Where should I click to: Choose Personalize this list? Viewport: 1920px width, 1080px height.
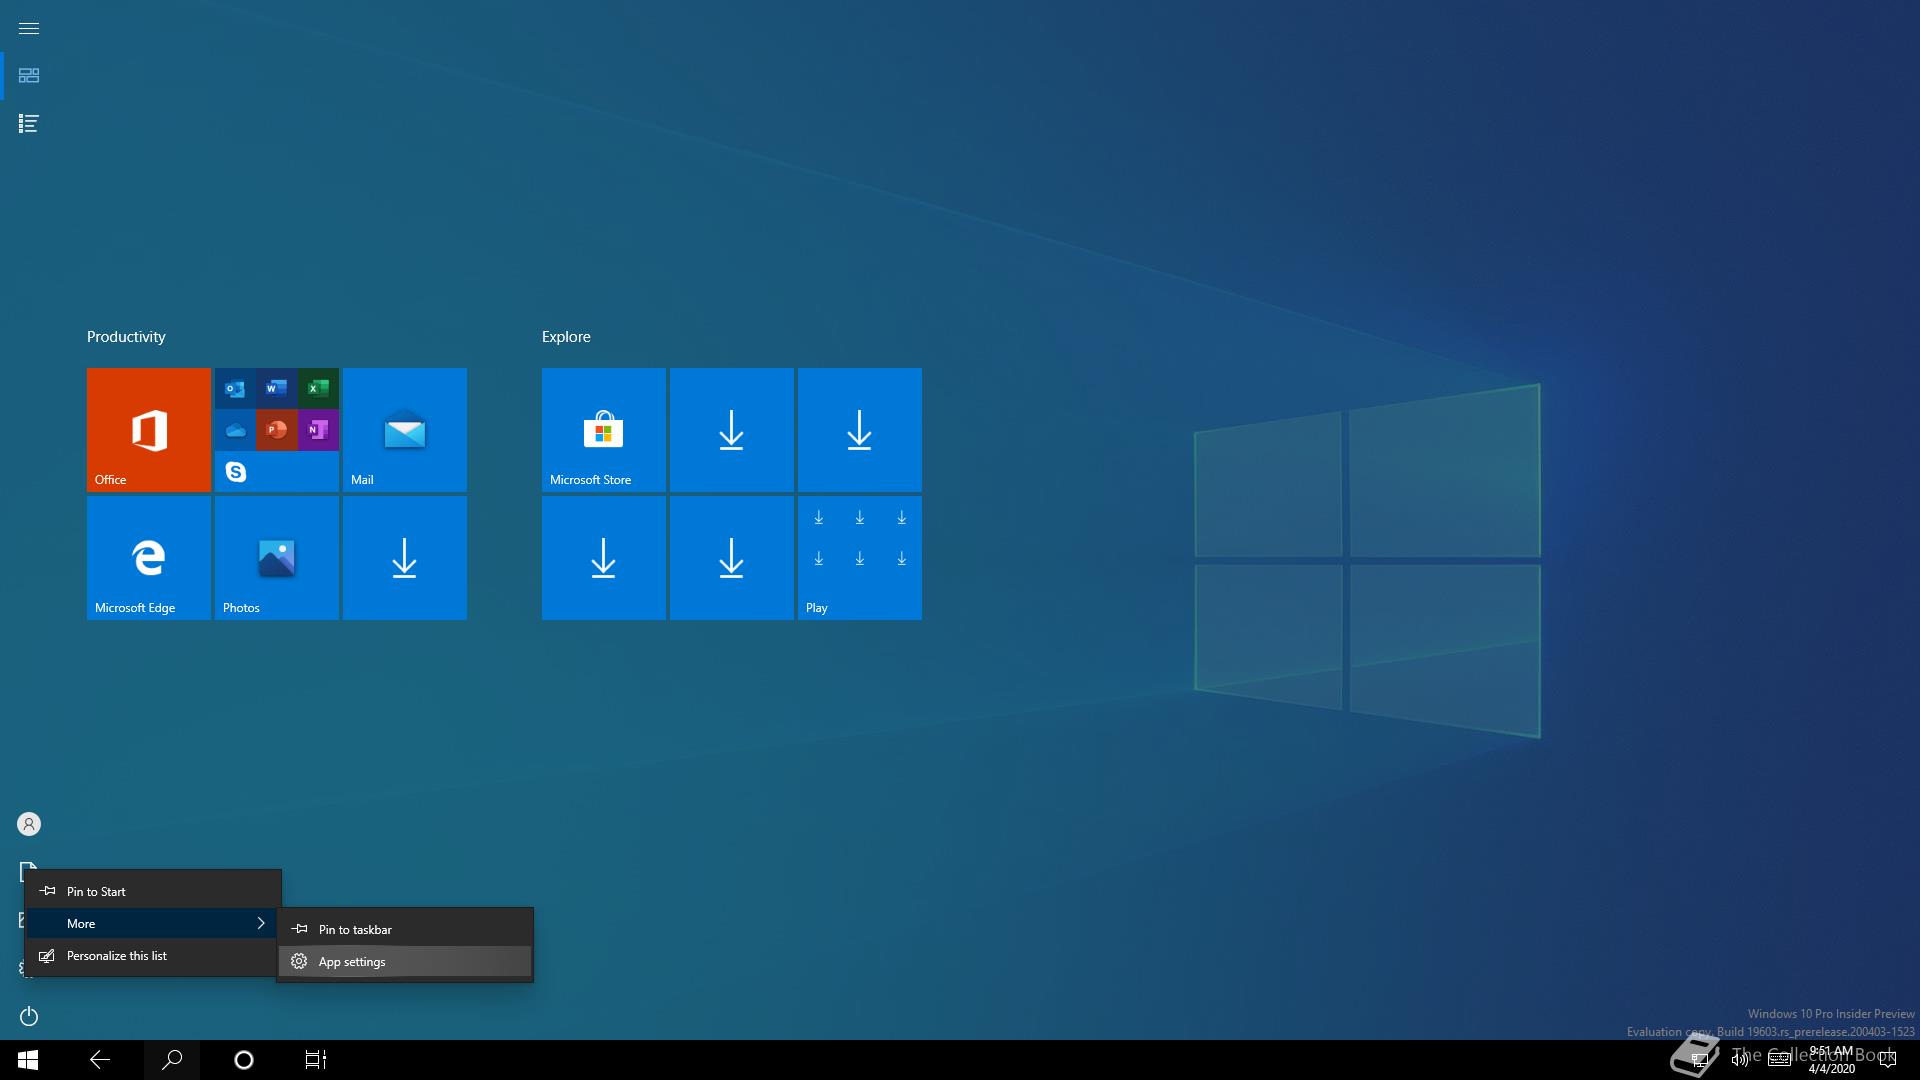pyautogui.click(x=153, y=955)
